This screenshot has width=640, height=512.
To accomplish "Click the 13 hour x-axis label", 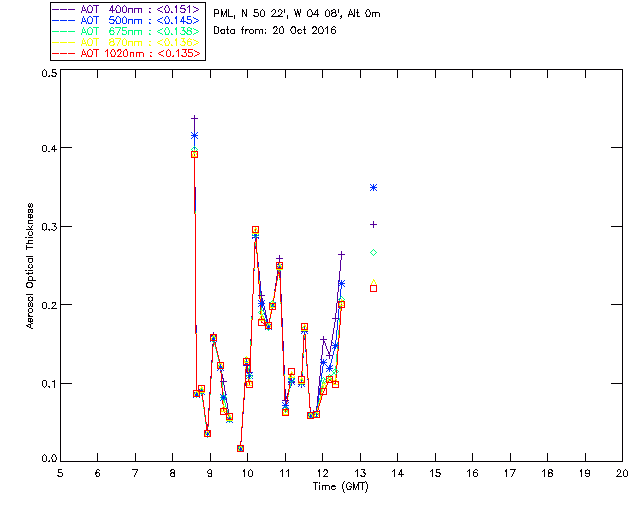I will click(x=360, y=473).
